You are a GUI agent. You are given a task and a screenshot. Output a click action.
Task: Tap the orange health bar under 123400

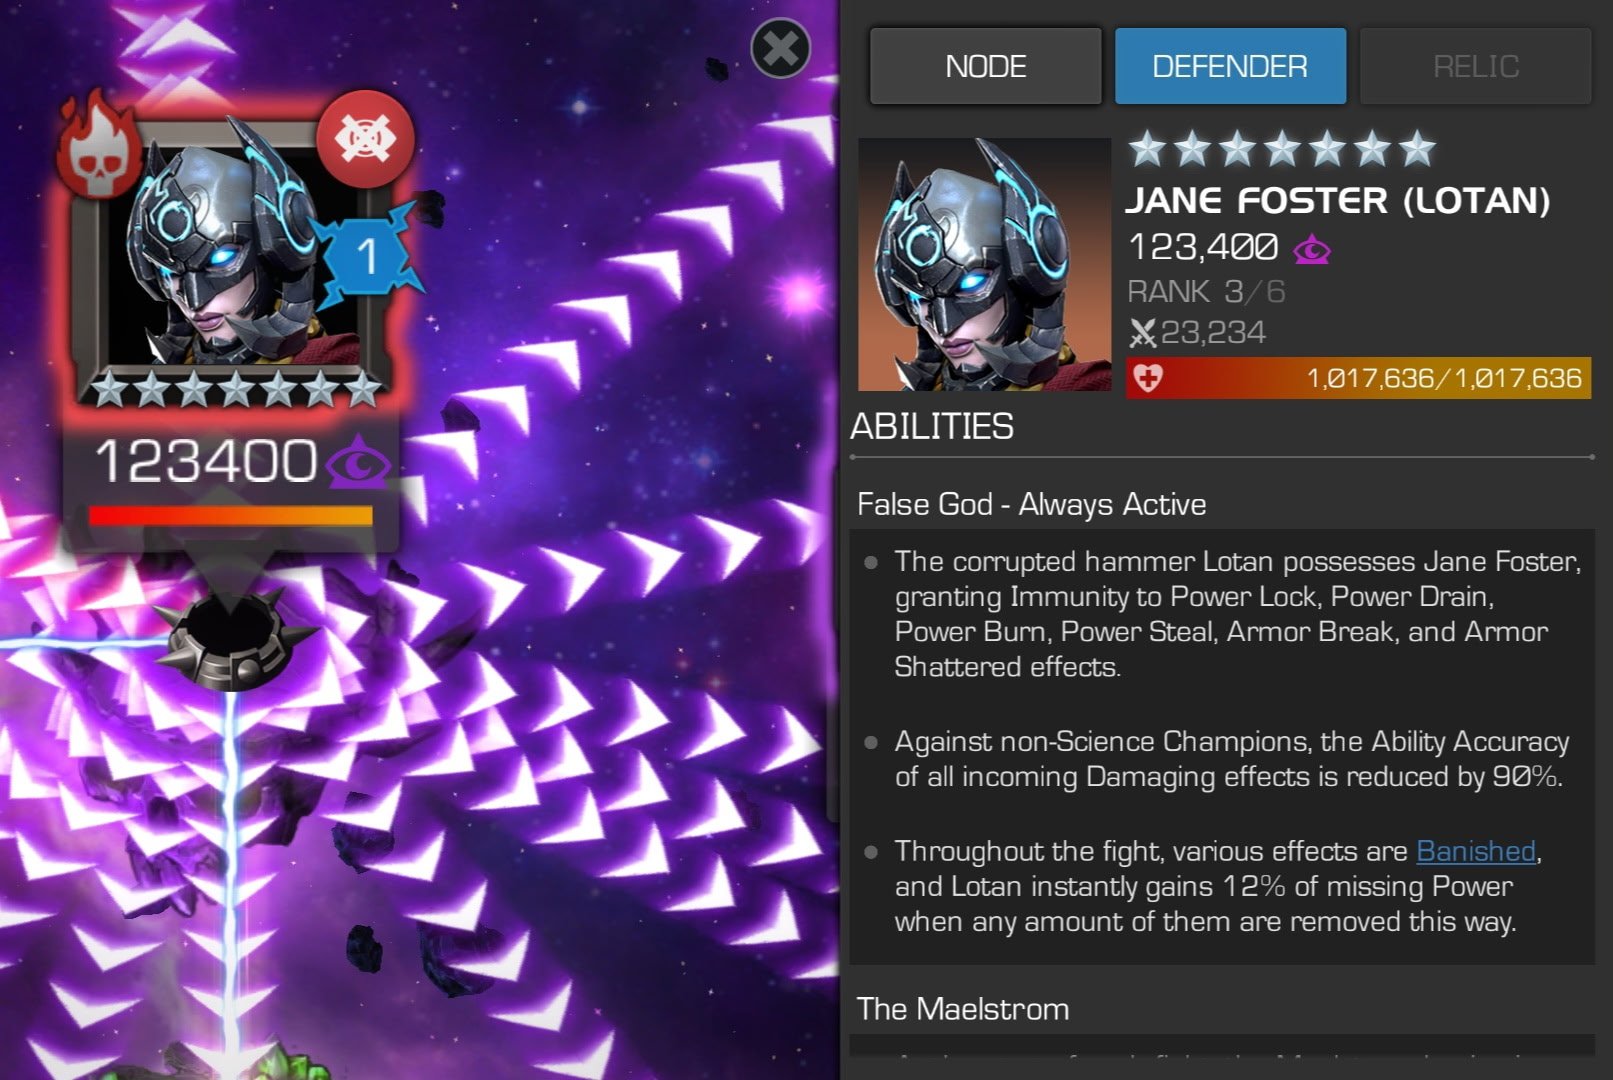click(x=231, y=515)
